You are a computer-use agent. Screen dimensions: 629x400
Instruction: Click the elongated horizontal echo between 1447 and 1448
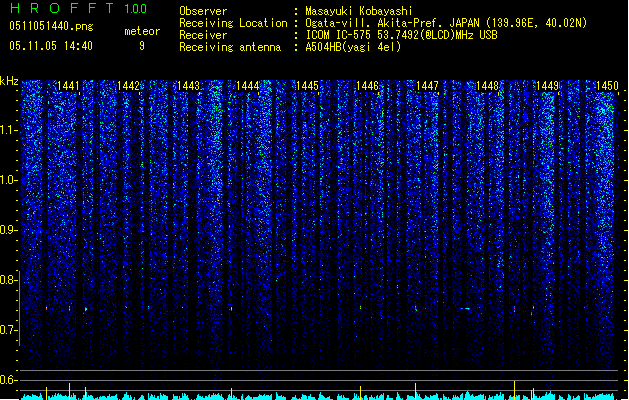tap(465, 309)
